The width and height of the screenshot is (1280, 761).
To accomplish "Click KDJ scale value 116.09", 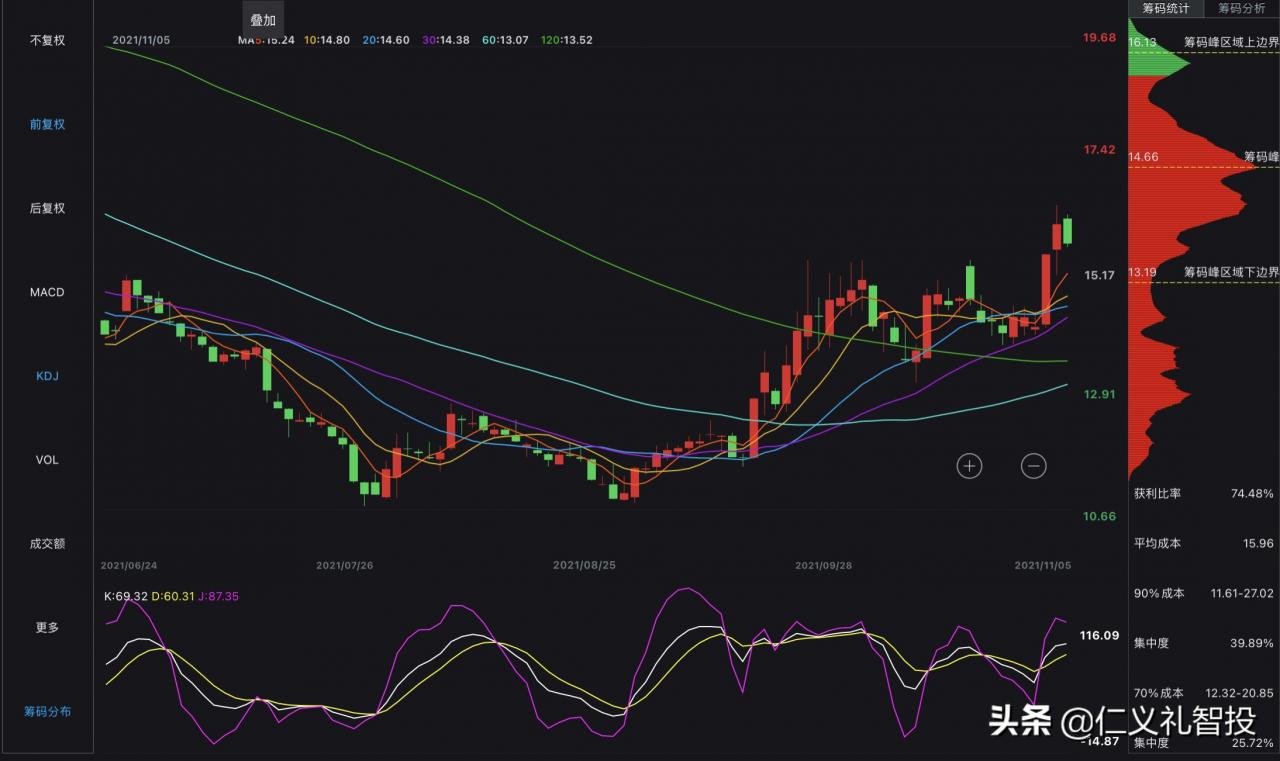I will coord(1099,635).
